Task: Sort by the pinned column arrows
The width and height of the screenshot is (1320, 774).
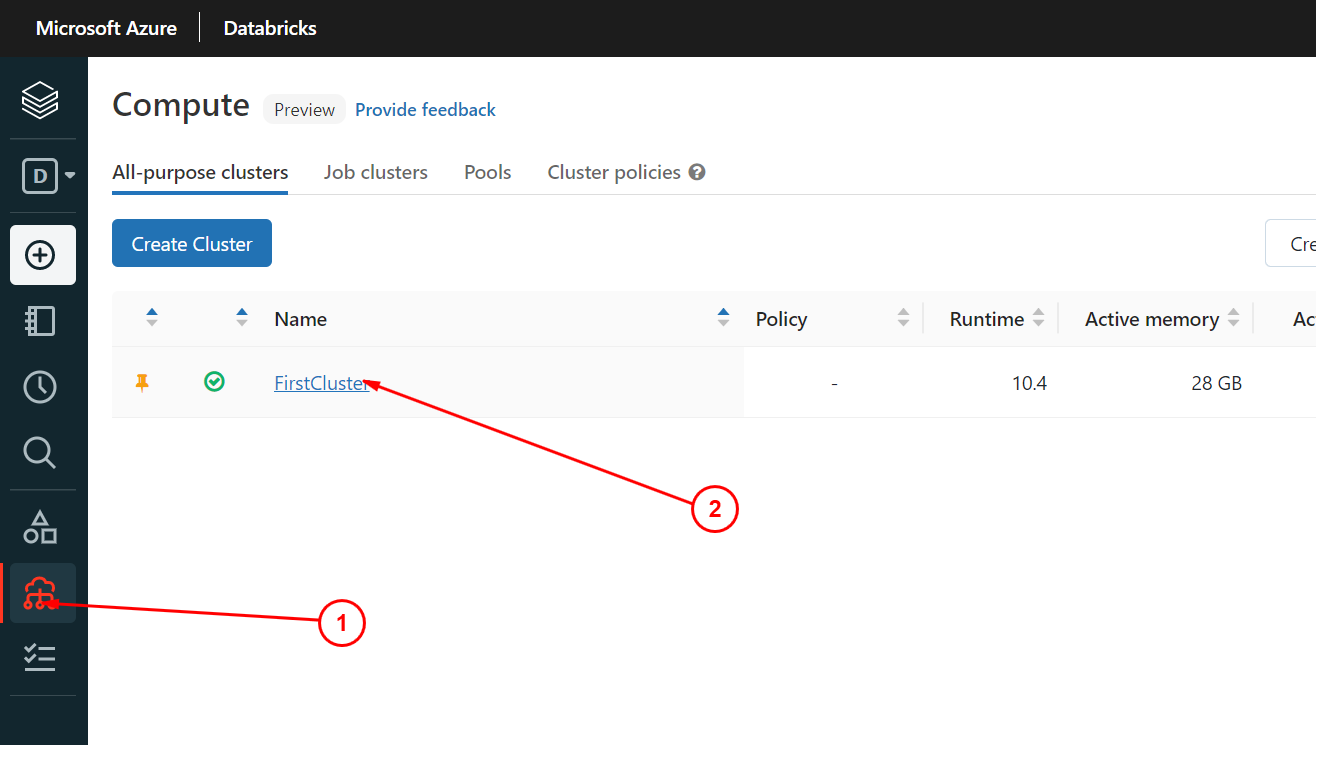Action: click(152, 318)
